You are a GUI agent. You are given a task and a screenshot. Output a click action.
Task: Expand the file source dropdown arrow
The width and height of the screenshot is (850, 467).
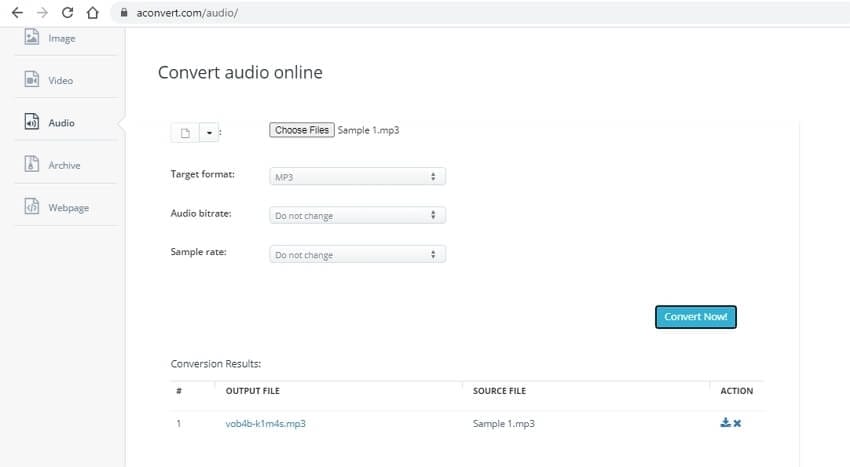point(209,133)
